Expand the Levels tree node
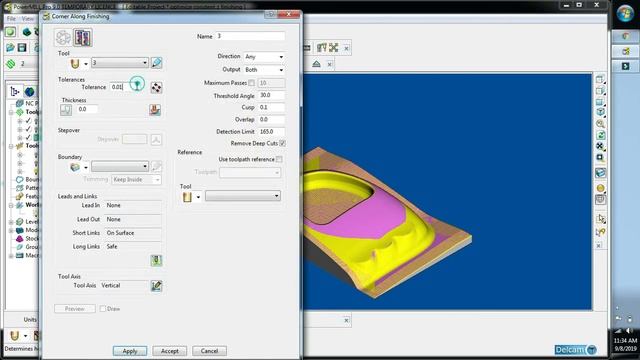 pos(11,222)
